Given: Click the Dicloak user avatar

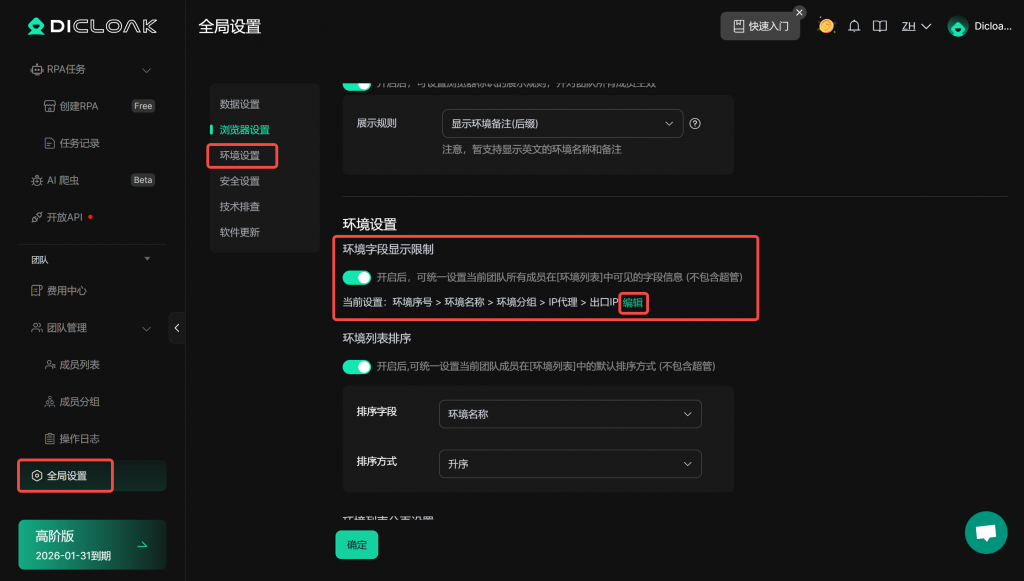Looking at the screenshot, I should pyautogui.click(x=957, y=27).
